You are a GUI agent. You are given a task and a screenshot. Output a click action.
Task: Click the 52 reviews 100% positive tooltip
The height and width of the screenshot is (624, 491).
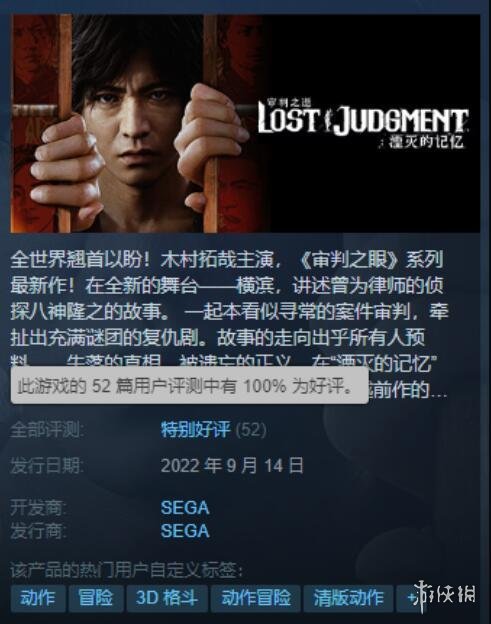189,386
